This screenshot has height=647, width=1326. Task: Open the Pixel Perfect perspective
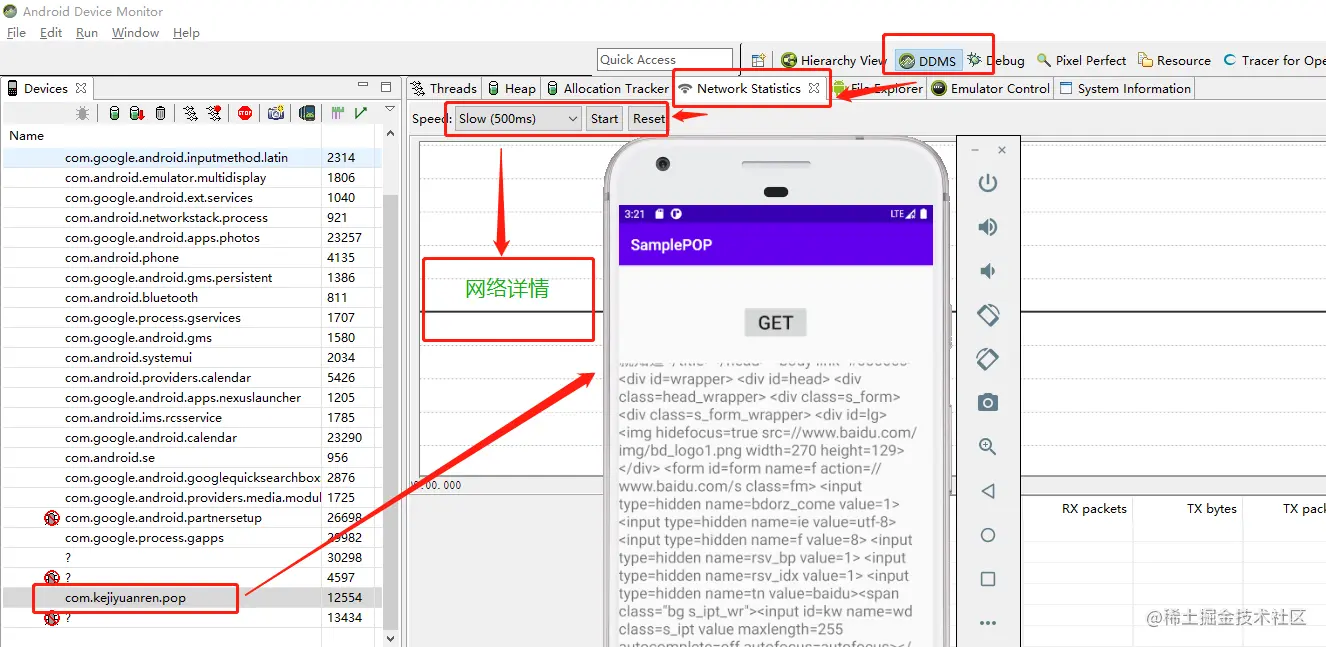[1082, 61]
